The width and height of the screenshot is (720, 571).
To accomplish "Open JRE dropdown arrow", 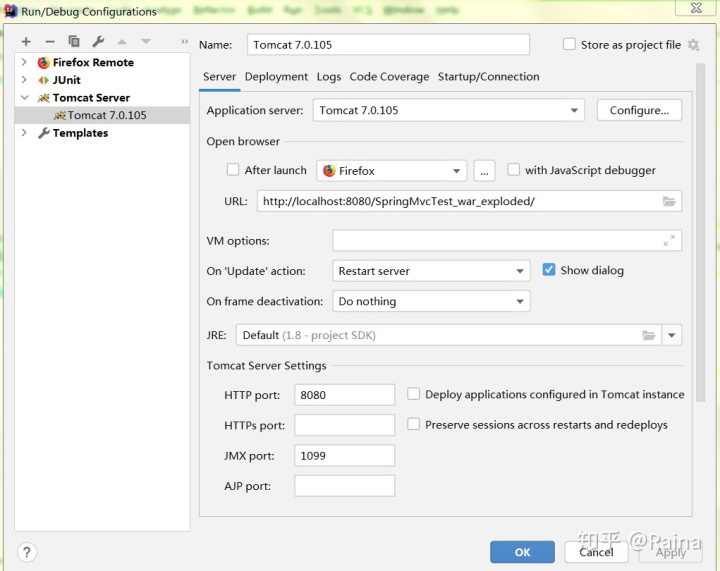I will point(672,335).
